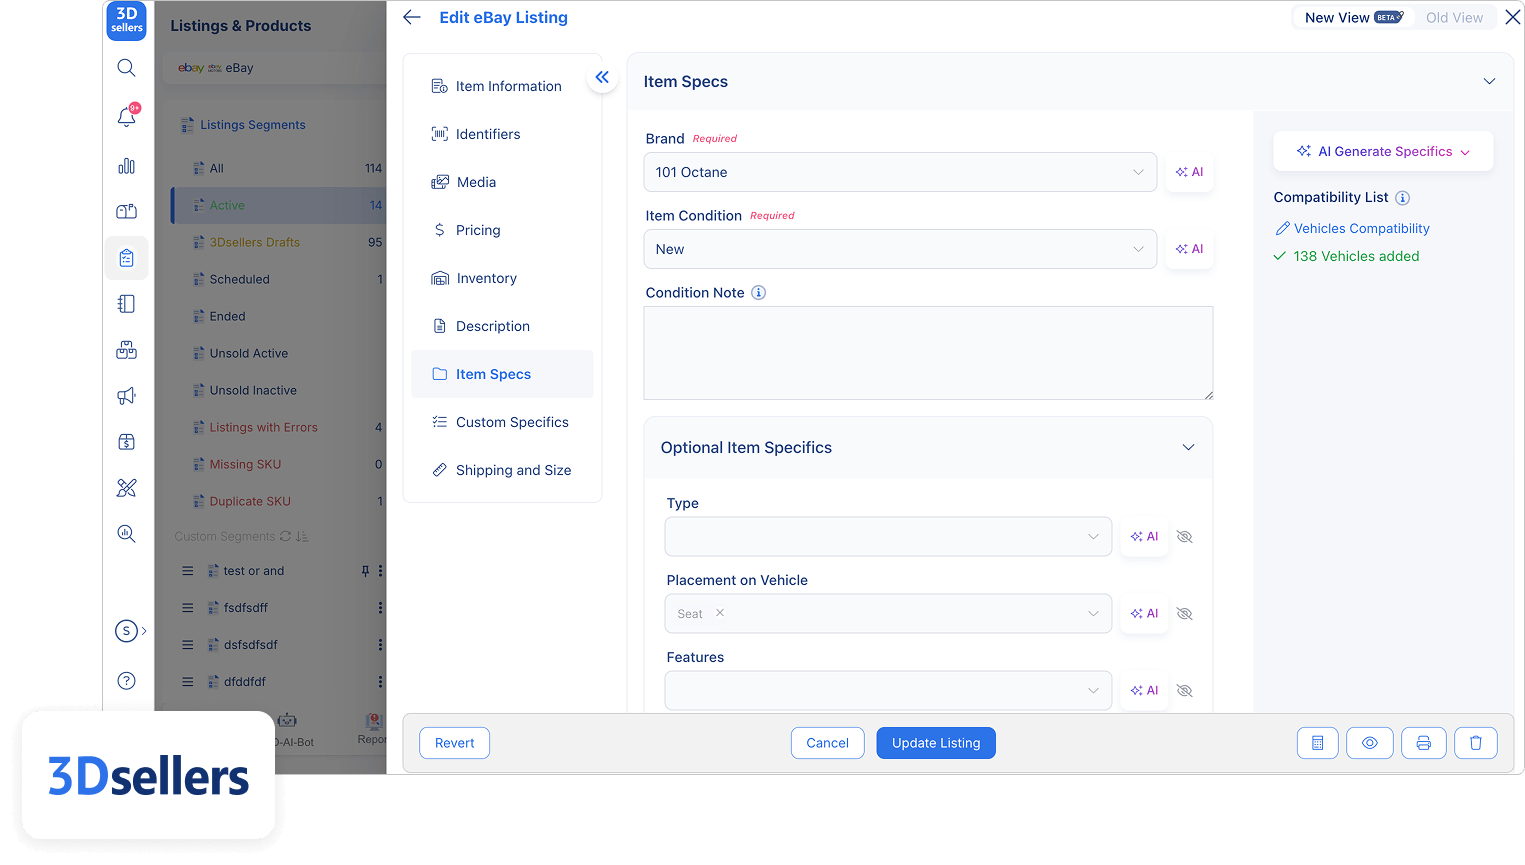1525x865 pixels.
Task: Select the Unsold Active segment
Action: pyautogui.click(x=279, y=353)
